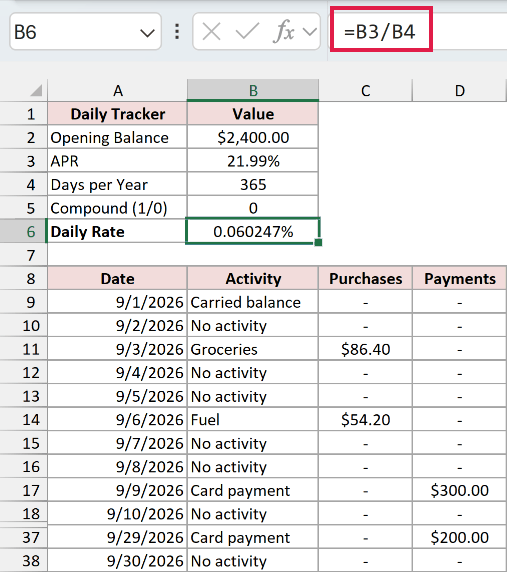
Task: Select the 9/30/2026 date cell
Action: (117, 561)
